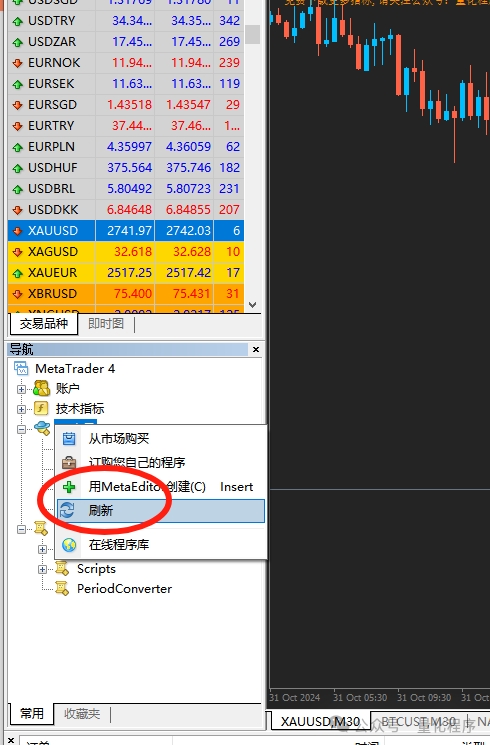Expand the 账户 accounts tree node
The image size is (490, 745).
coord(21,389)
